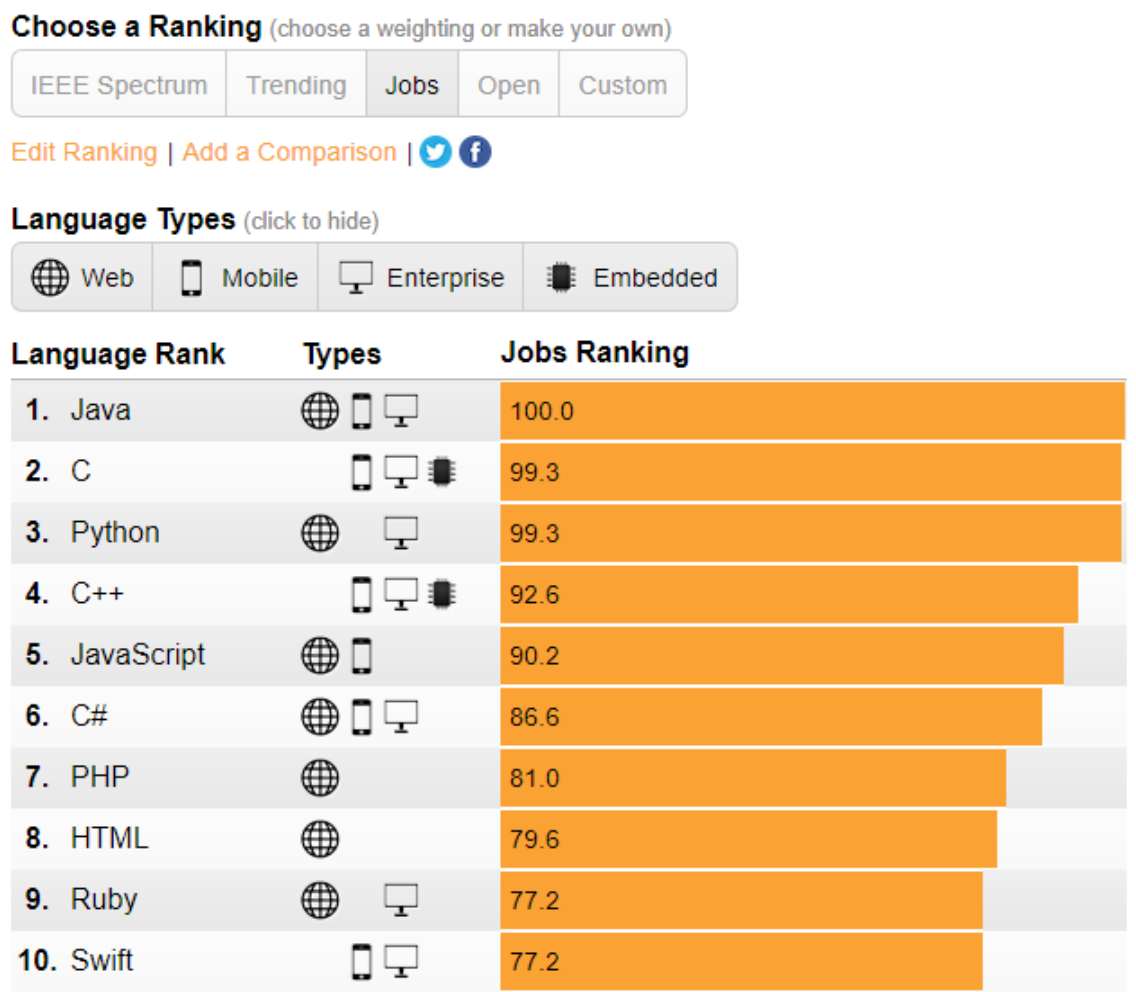Click the embedded chip icon in C row
The image size is (1136, 992).
[x=441, y=472]
